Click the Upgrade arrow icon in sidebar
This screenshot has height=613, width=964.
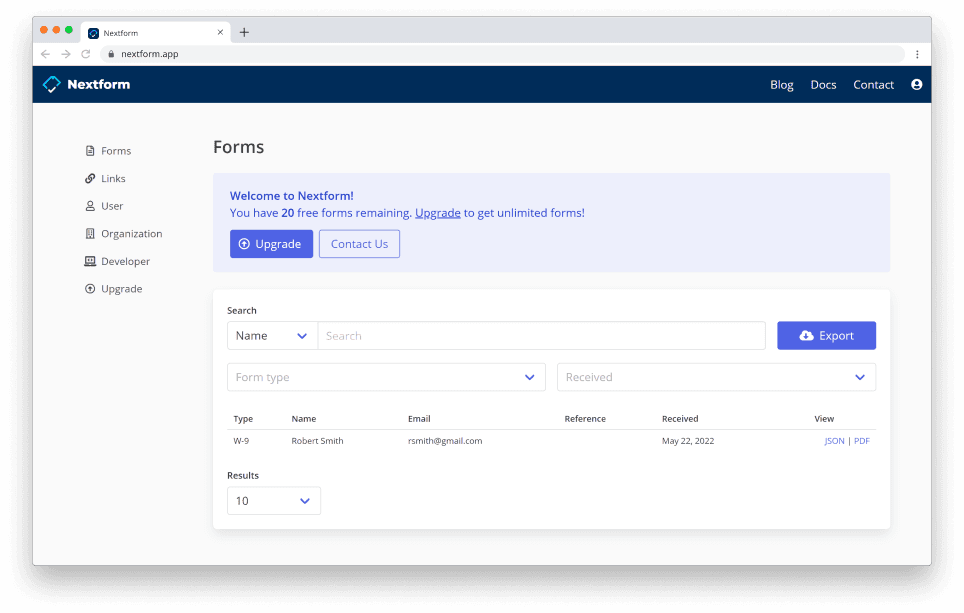(90, 289)
